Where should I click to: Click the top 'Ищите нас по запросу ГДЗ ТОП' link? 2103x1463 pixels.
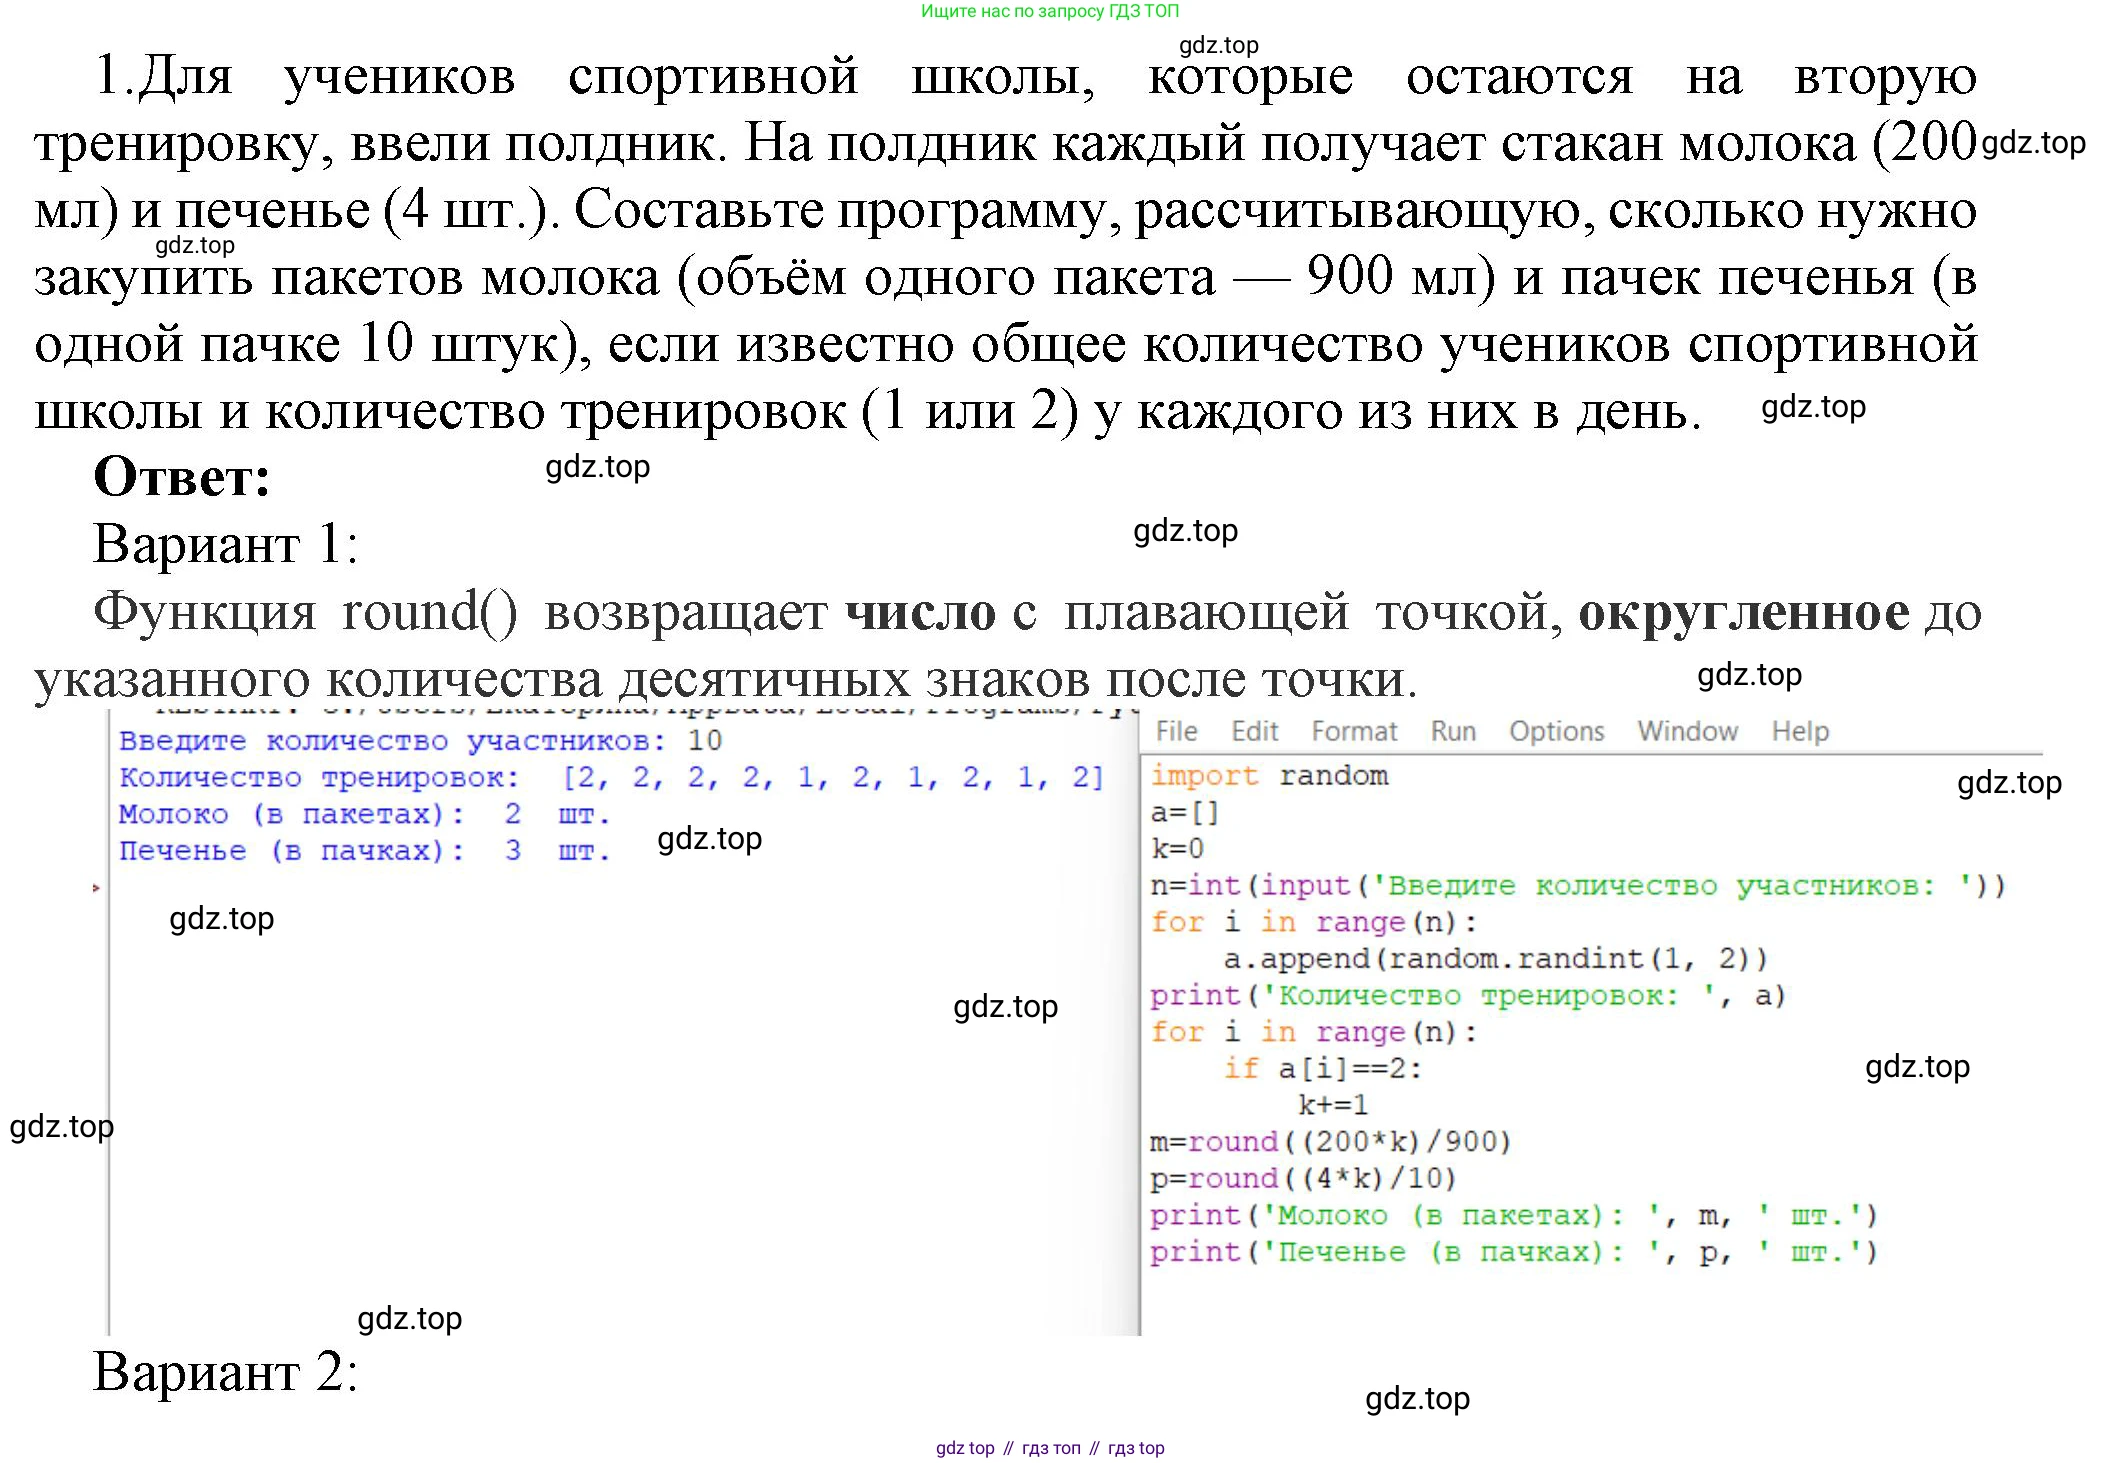(1050, 11)
